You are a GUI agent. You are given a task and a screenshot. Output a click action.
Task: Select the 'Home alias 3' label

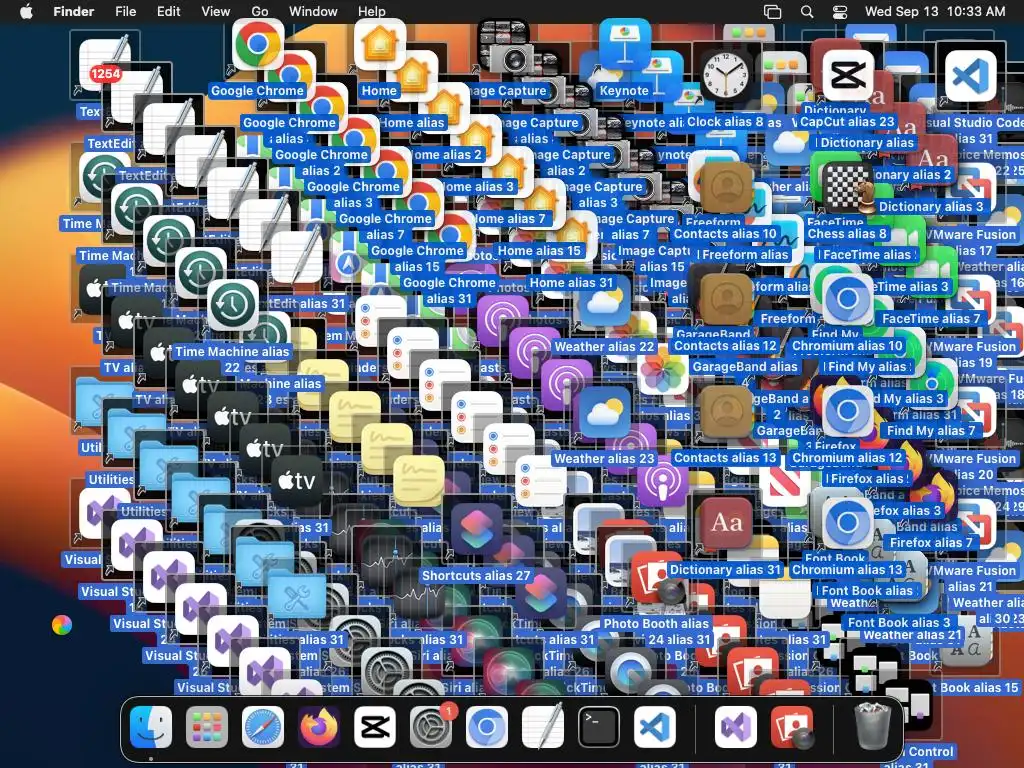[x=480, y=187]
